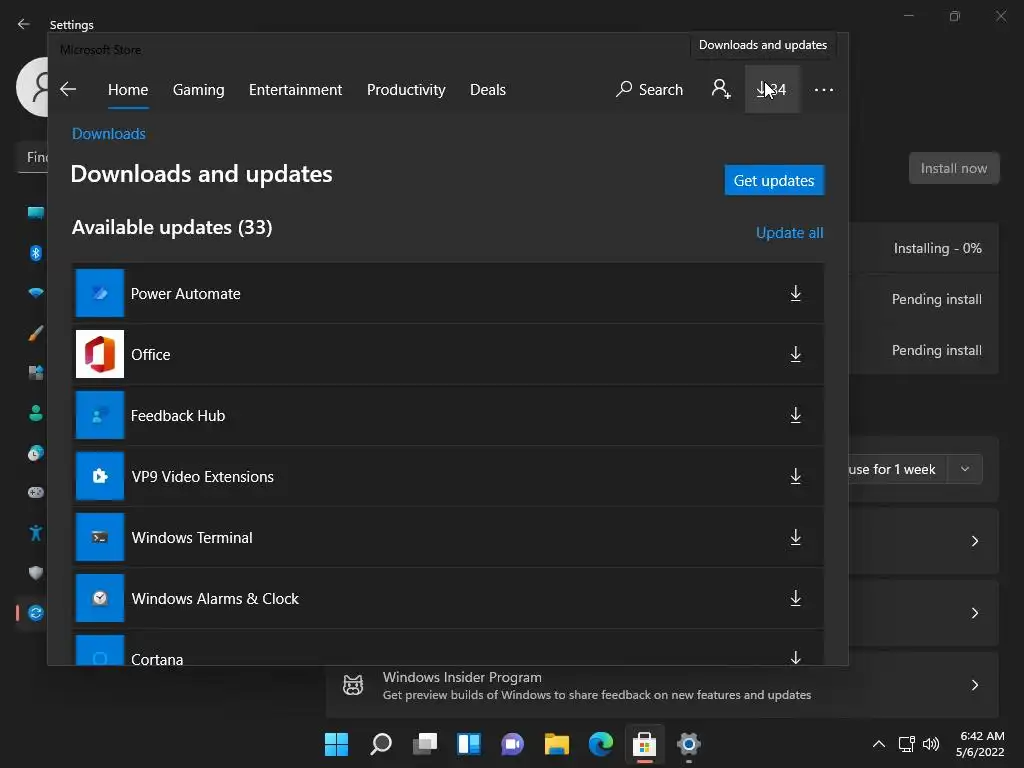Screen dimensions: 1024x768
Task: Open the Accessibility icon in the Settings sidebar
Action: click(x=35, y=533)
